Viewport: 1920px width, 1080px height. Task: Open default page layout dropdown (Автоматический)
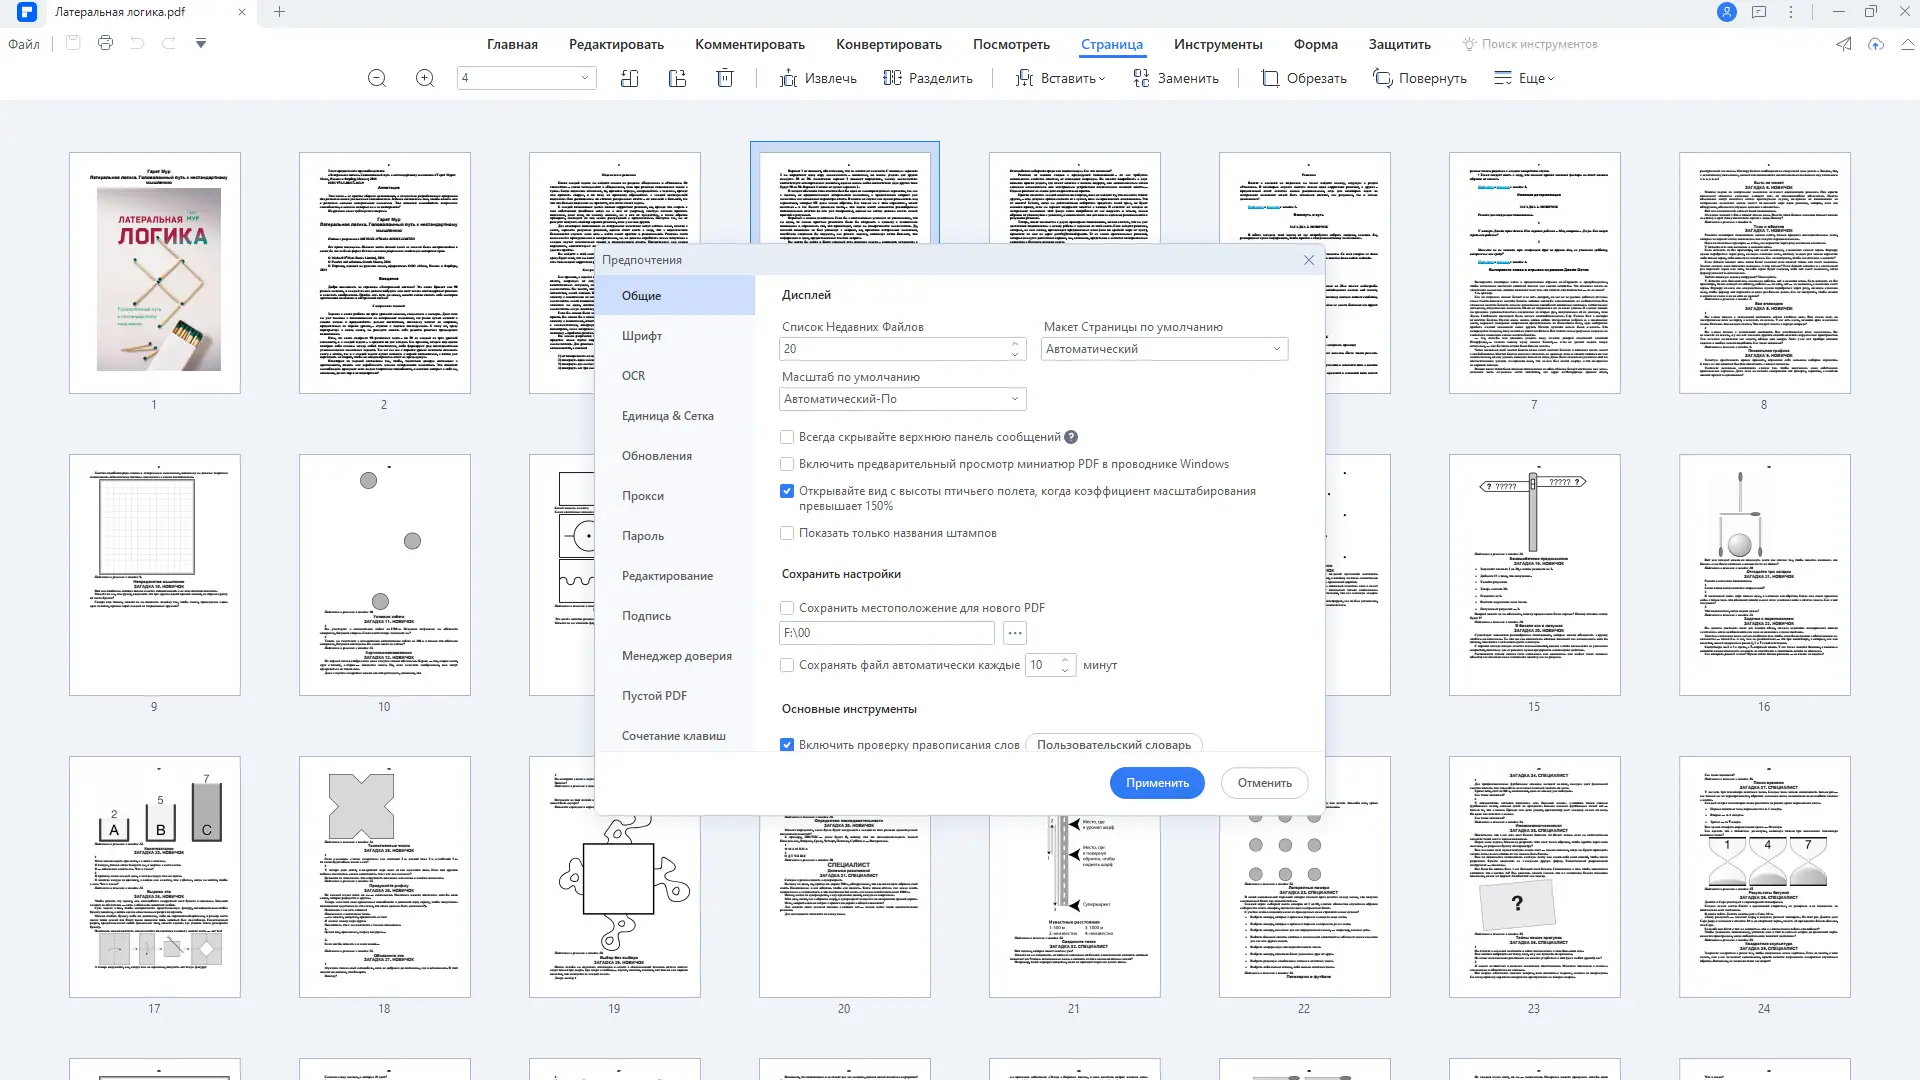[x=1164, y=349]
